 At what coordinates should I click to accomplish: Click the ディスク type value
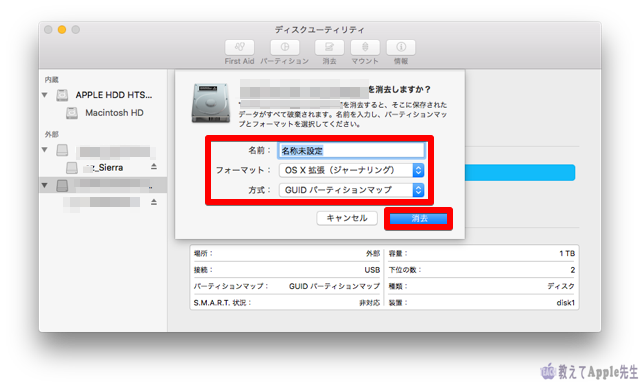point(561,286)
